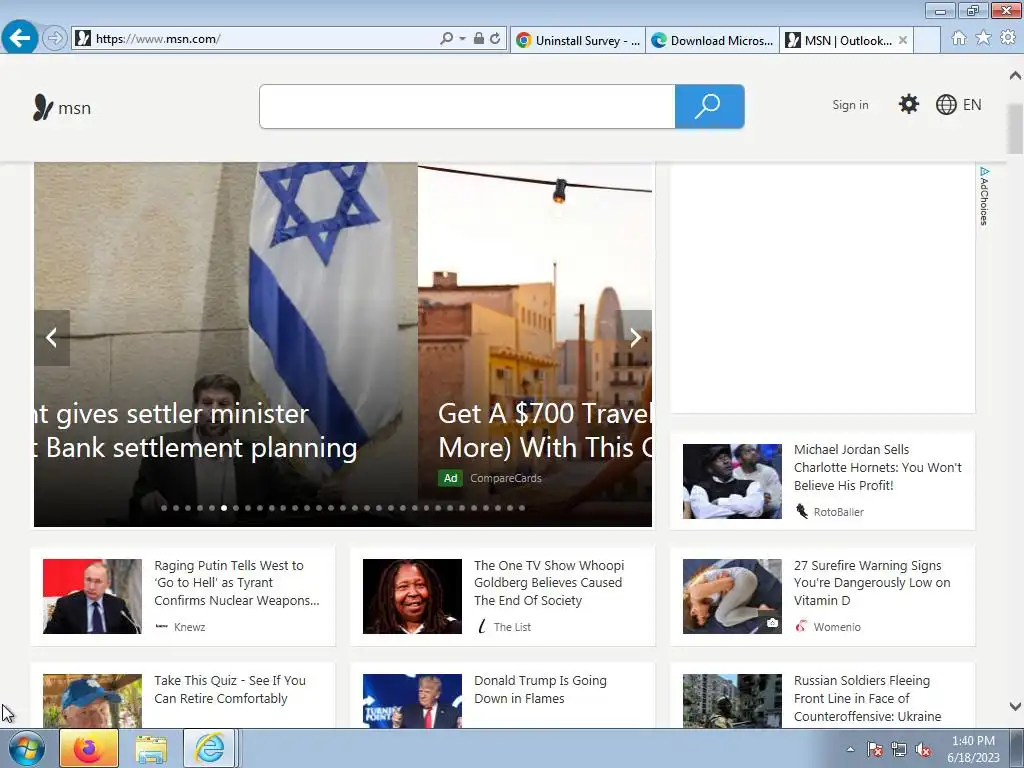The width and height of the screenshot is (1024, 768).
Task: Open the West Bank settlement planning headline
Action: tap(196, 431)
